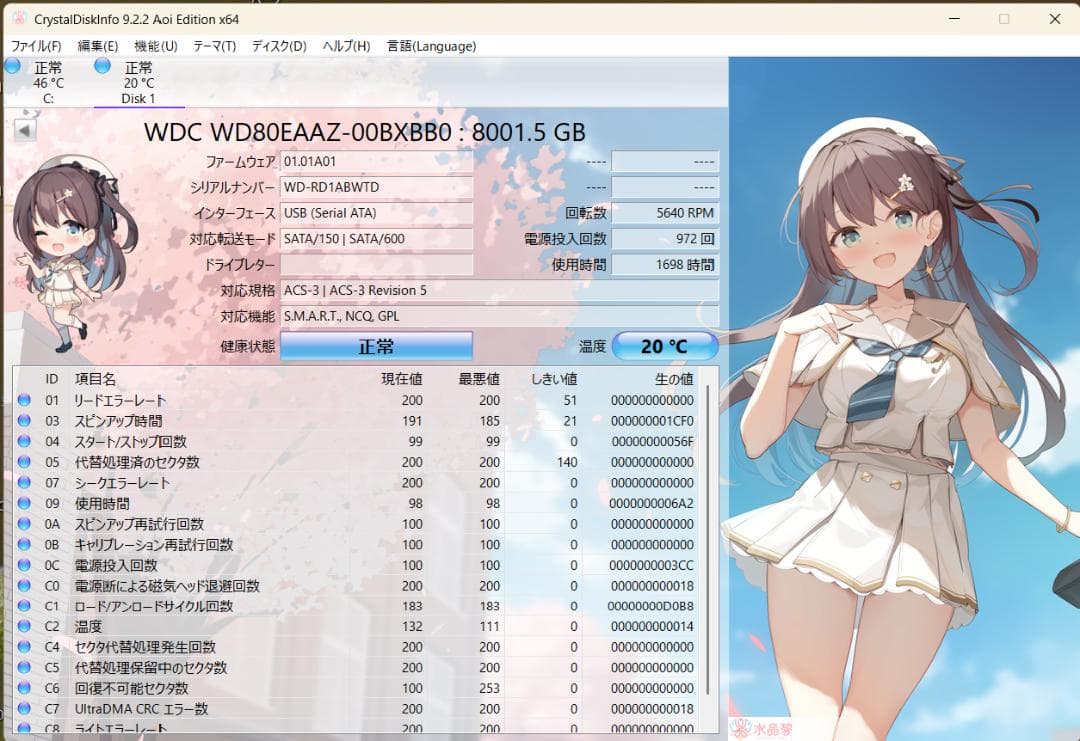Click threshold value 140 in row 05
Viewport: 1080px width, 741px height.
[x=567, y=462]
